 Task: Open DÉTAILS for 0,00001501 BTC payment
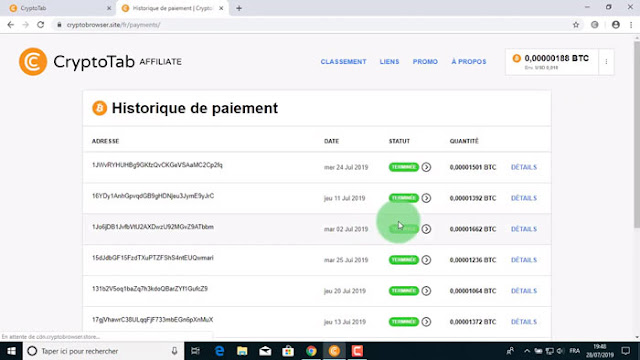tap(524, 167)
